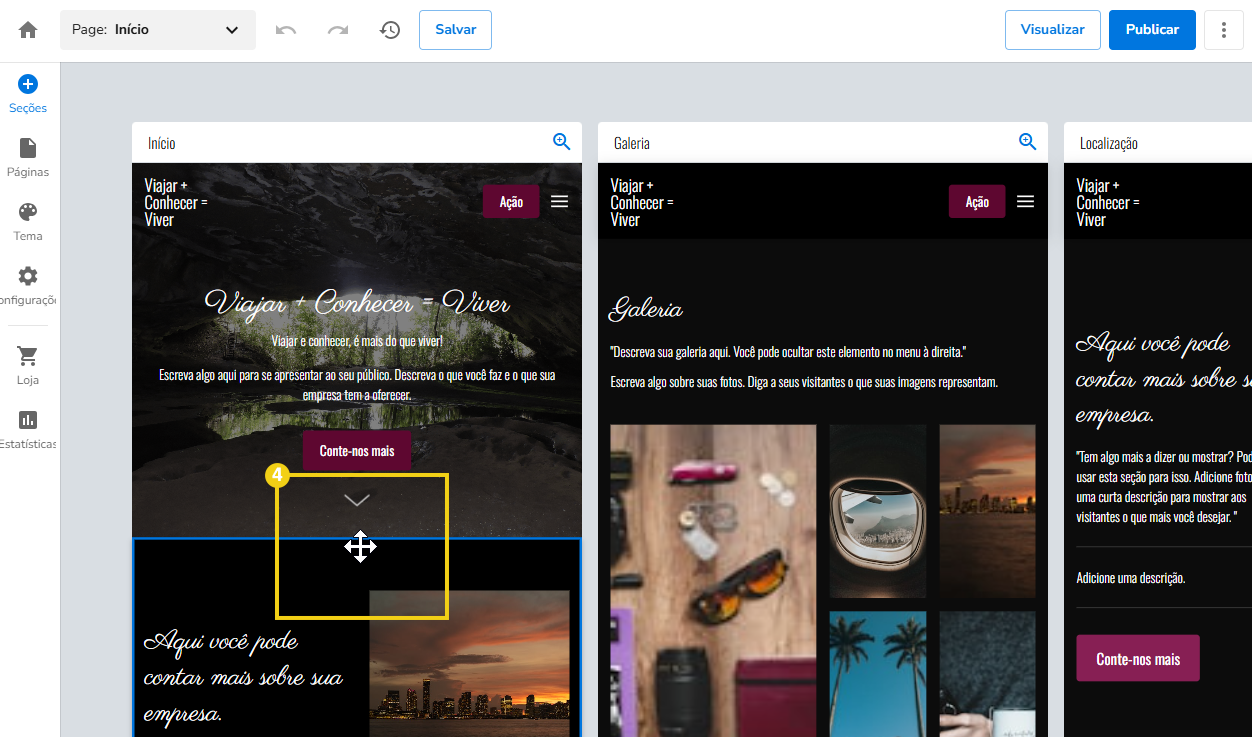
Task: Grab the section move handle icon
Action: coord(360,547)
